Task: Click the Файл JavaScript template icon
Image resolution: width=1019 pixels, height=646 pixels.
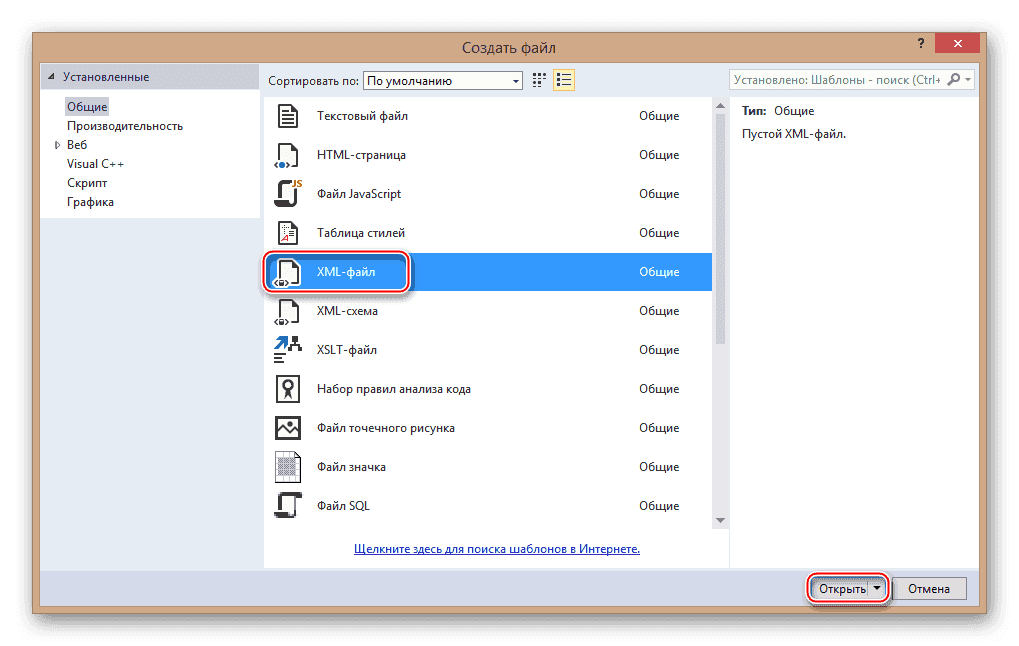Action: tap(287, 193)
